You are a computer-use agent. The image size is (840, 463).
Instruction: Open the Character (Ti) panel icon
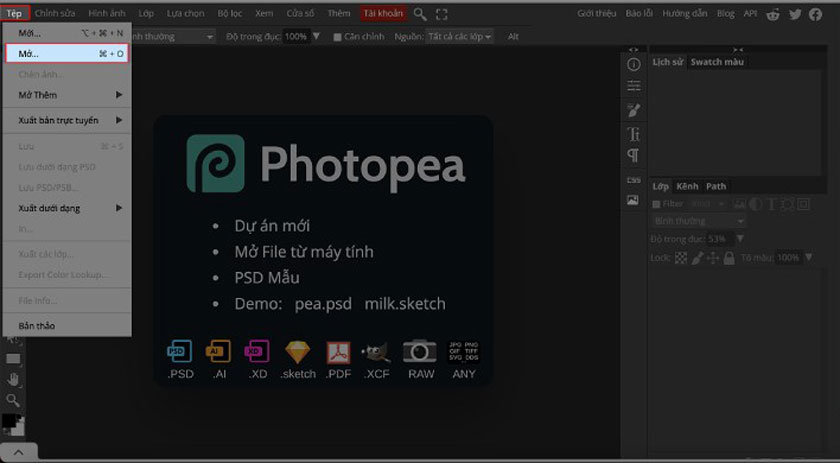[x=633, y=133]
